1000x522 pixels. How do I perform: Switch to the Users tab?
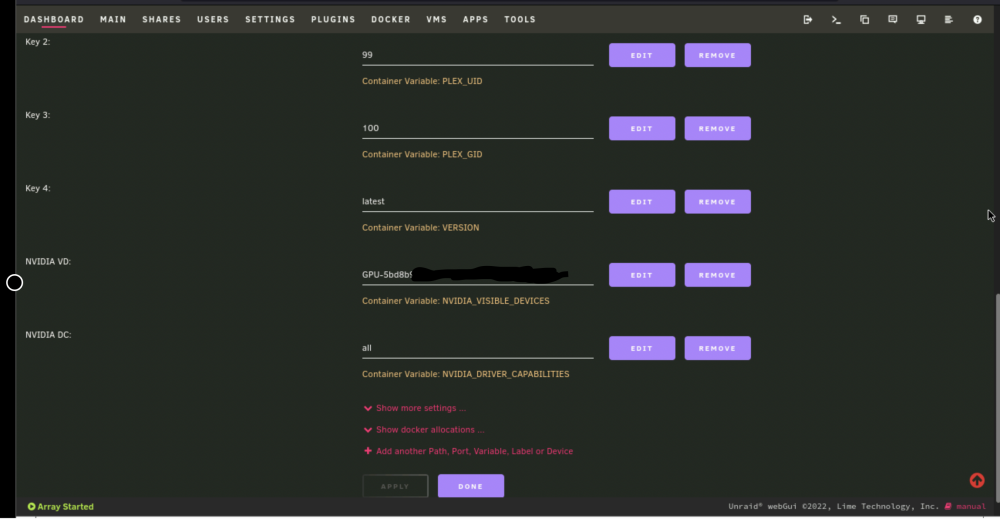click(x=213, y=20)
